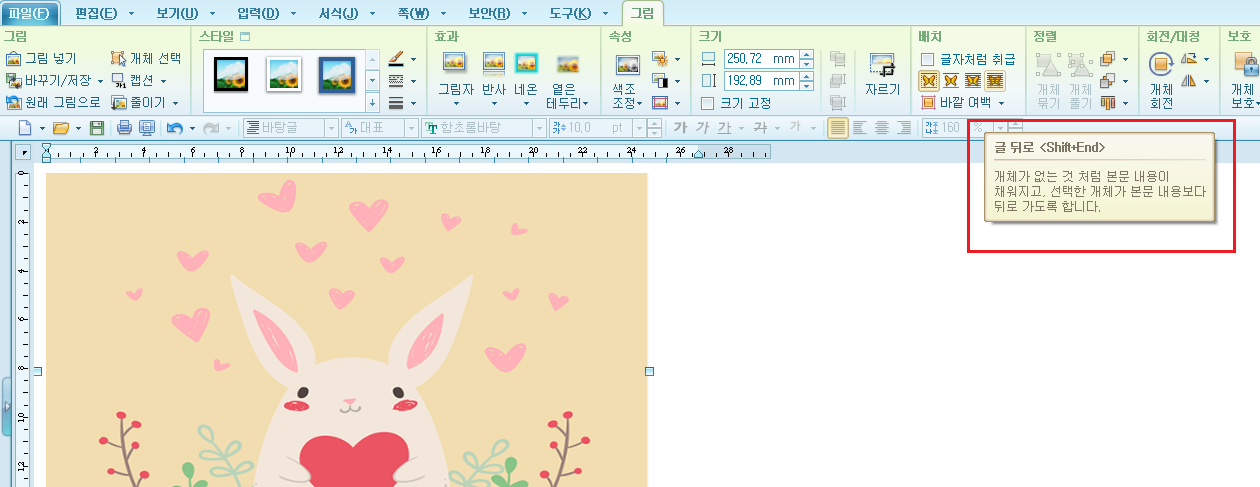Viewport: 1260px width, 487px height.
Task: Click the Caption (캡션) icon
Action: [118, 80]
